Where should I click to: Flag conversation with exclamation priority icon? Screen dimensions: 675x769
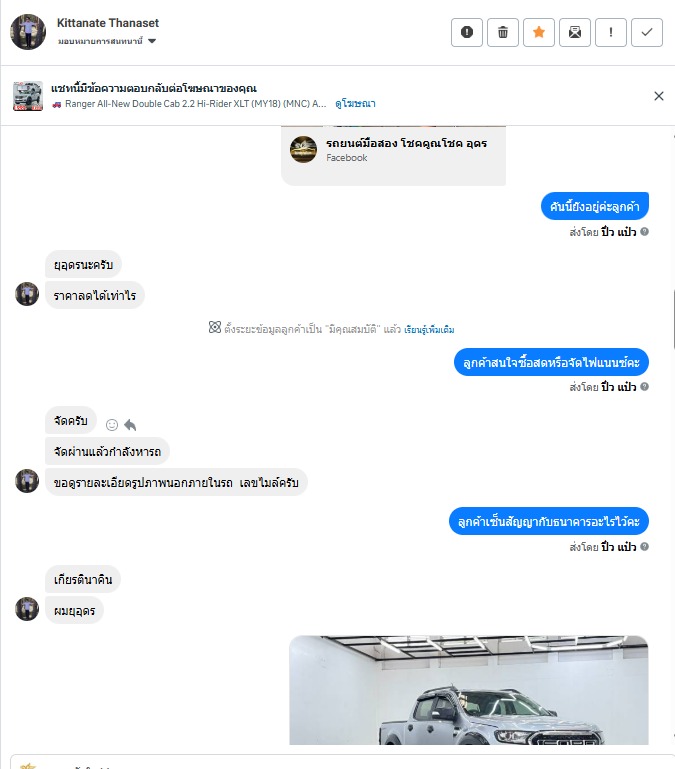[611, 32]
